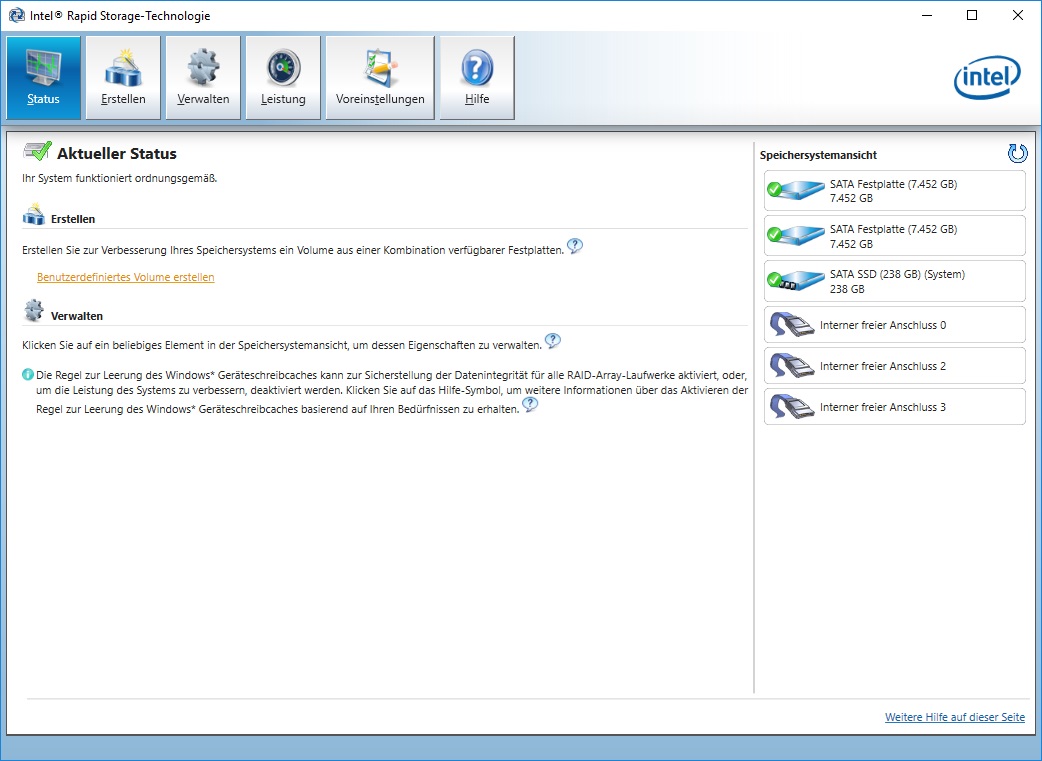Click the Intel logo
The height and width of the screenshot is (761, 1042).
point(988,77)
